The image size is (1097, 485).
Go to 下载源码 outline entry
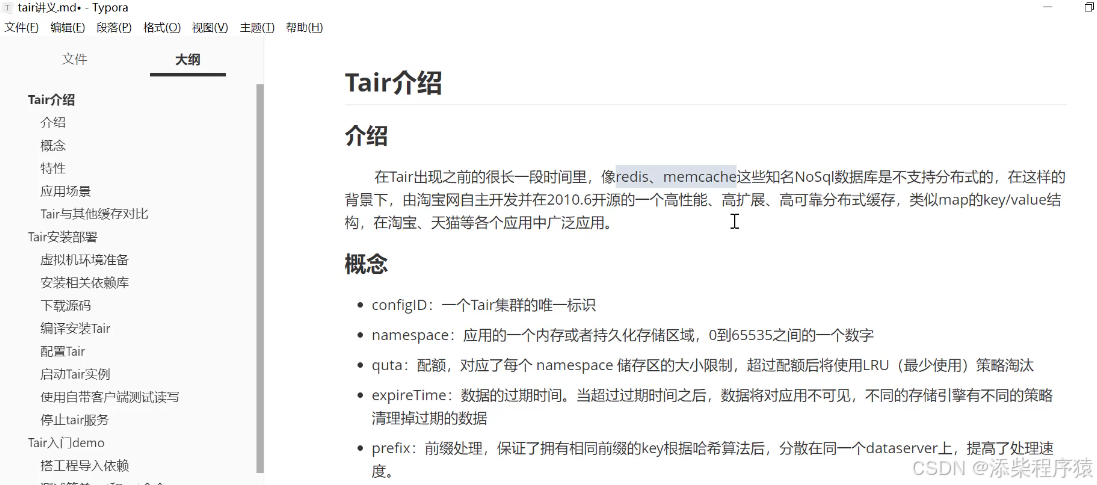tap(66, 305)
